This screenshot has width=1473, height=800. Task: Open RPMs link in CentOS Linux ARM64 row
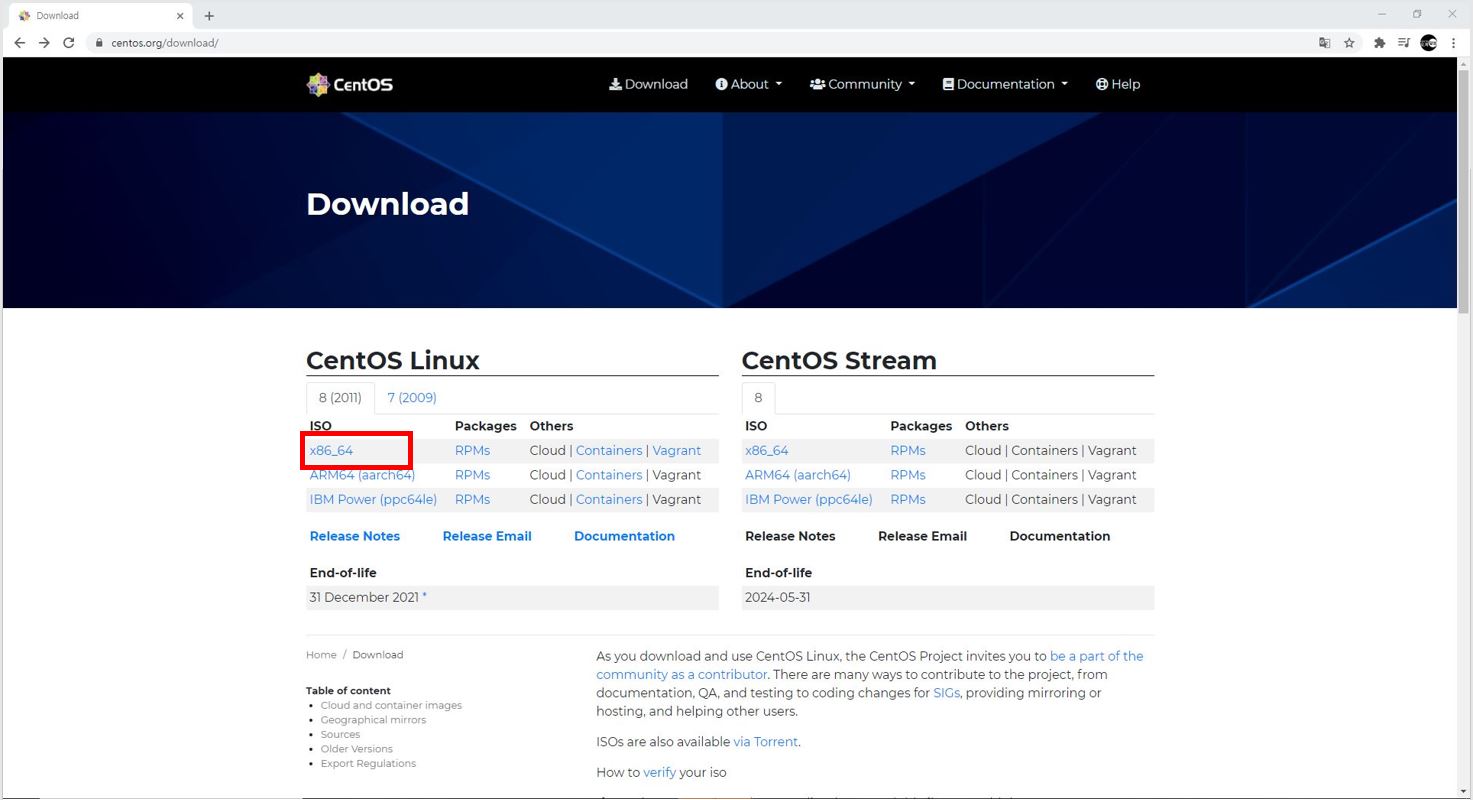tap(472, 475)
